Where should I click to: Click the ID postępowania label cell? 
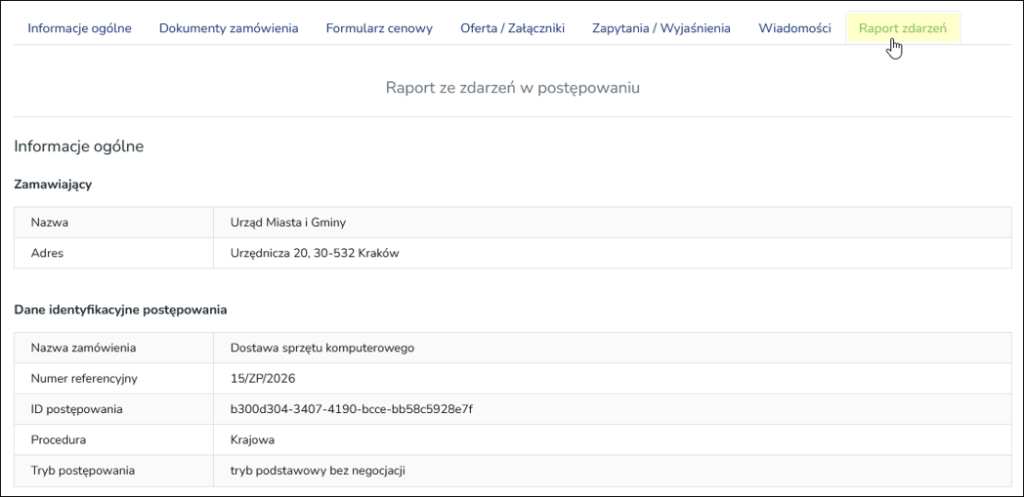[114, 409]
